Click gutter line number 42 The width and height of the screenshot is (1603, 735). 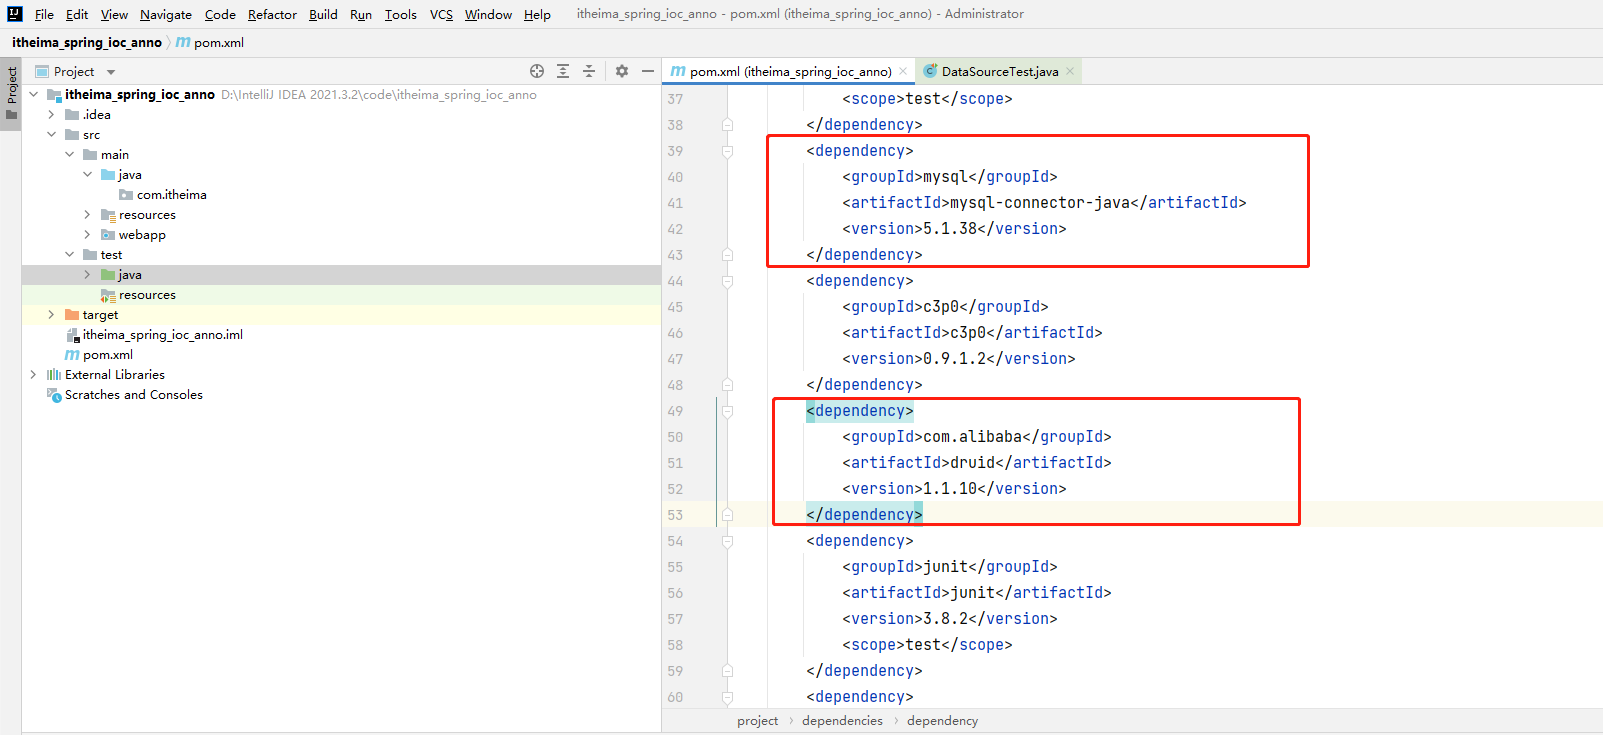675,229
